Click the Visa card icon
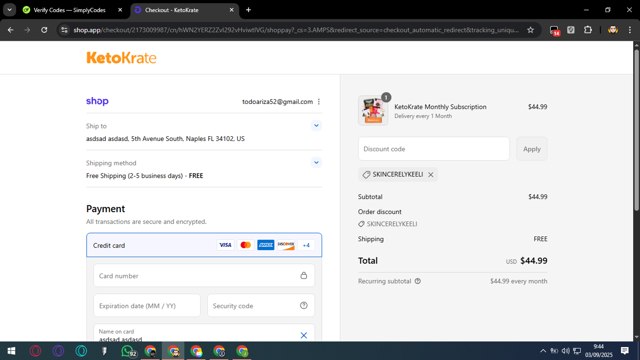The height and width of the screenshot is (360, 640). click(x=225, y=245)
